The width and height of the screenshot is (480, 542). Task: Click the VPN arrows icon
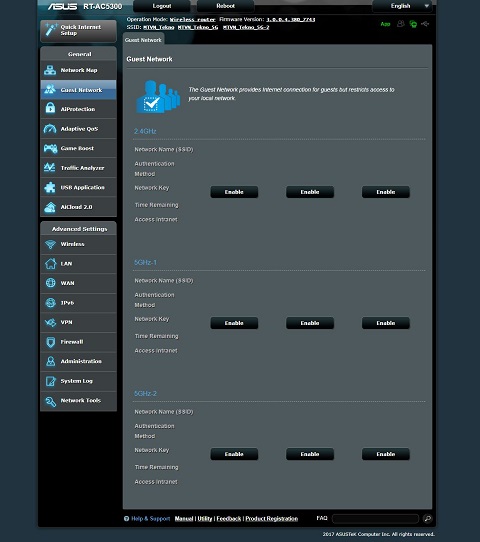50,322
